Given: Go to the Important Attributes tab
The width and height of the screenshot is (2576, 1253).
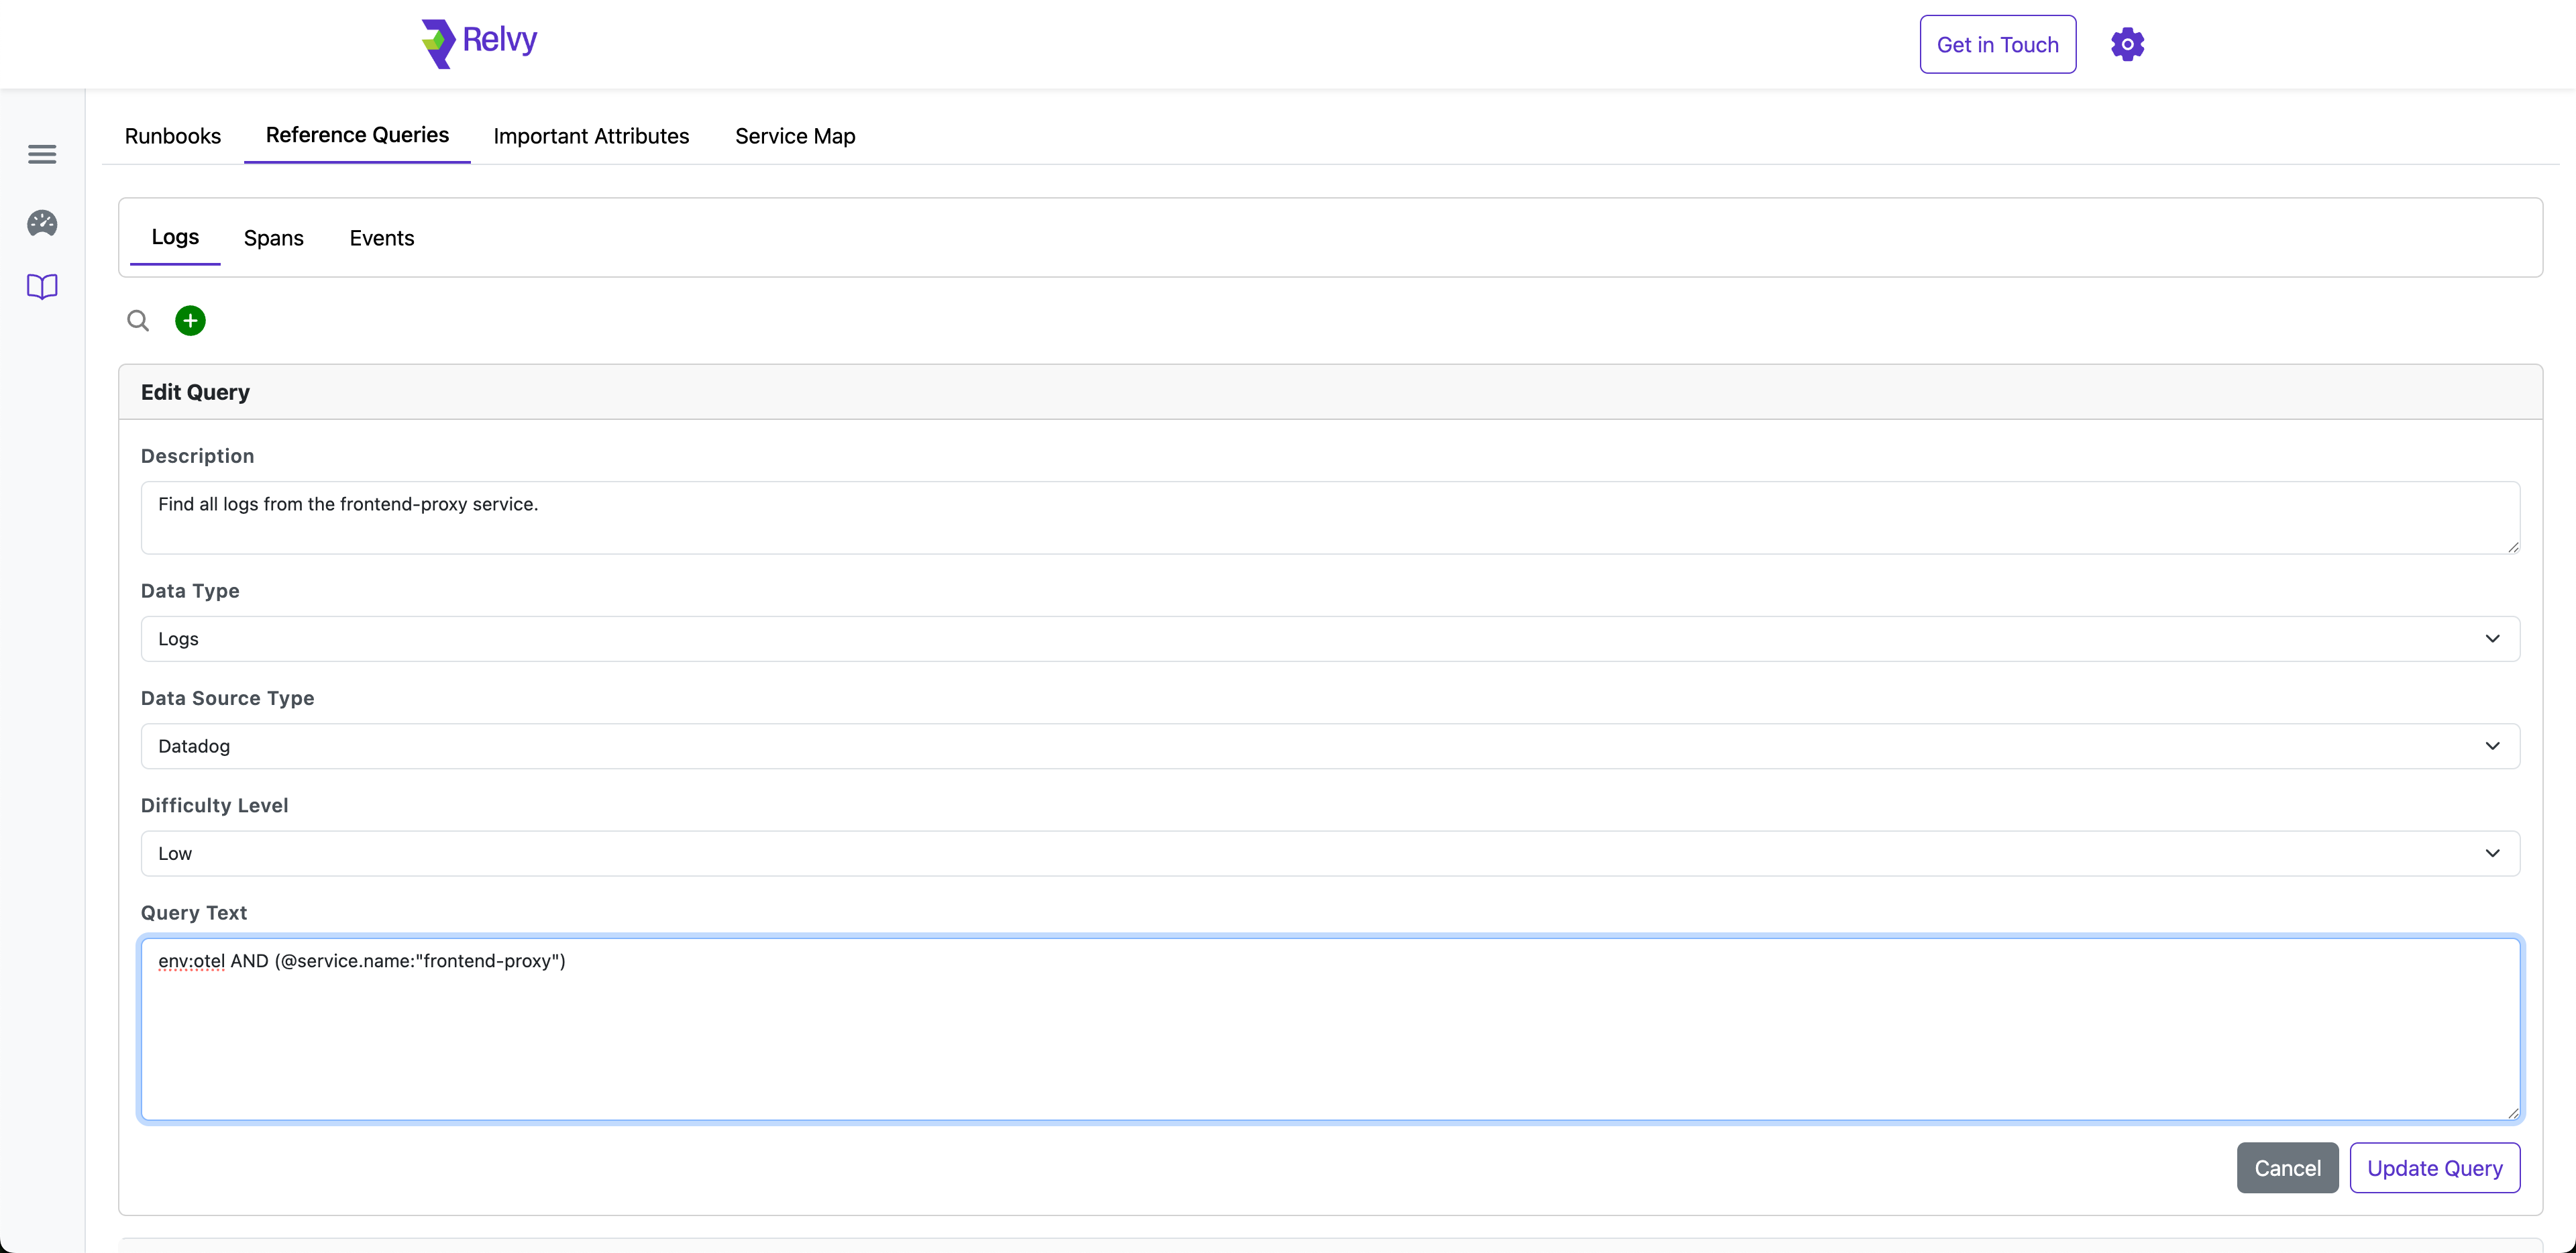Looking at the screenshot, I should point(591,136).
